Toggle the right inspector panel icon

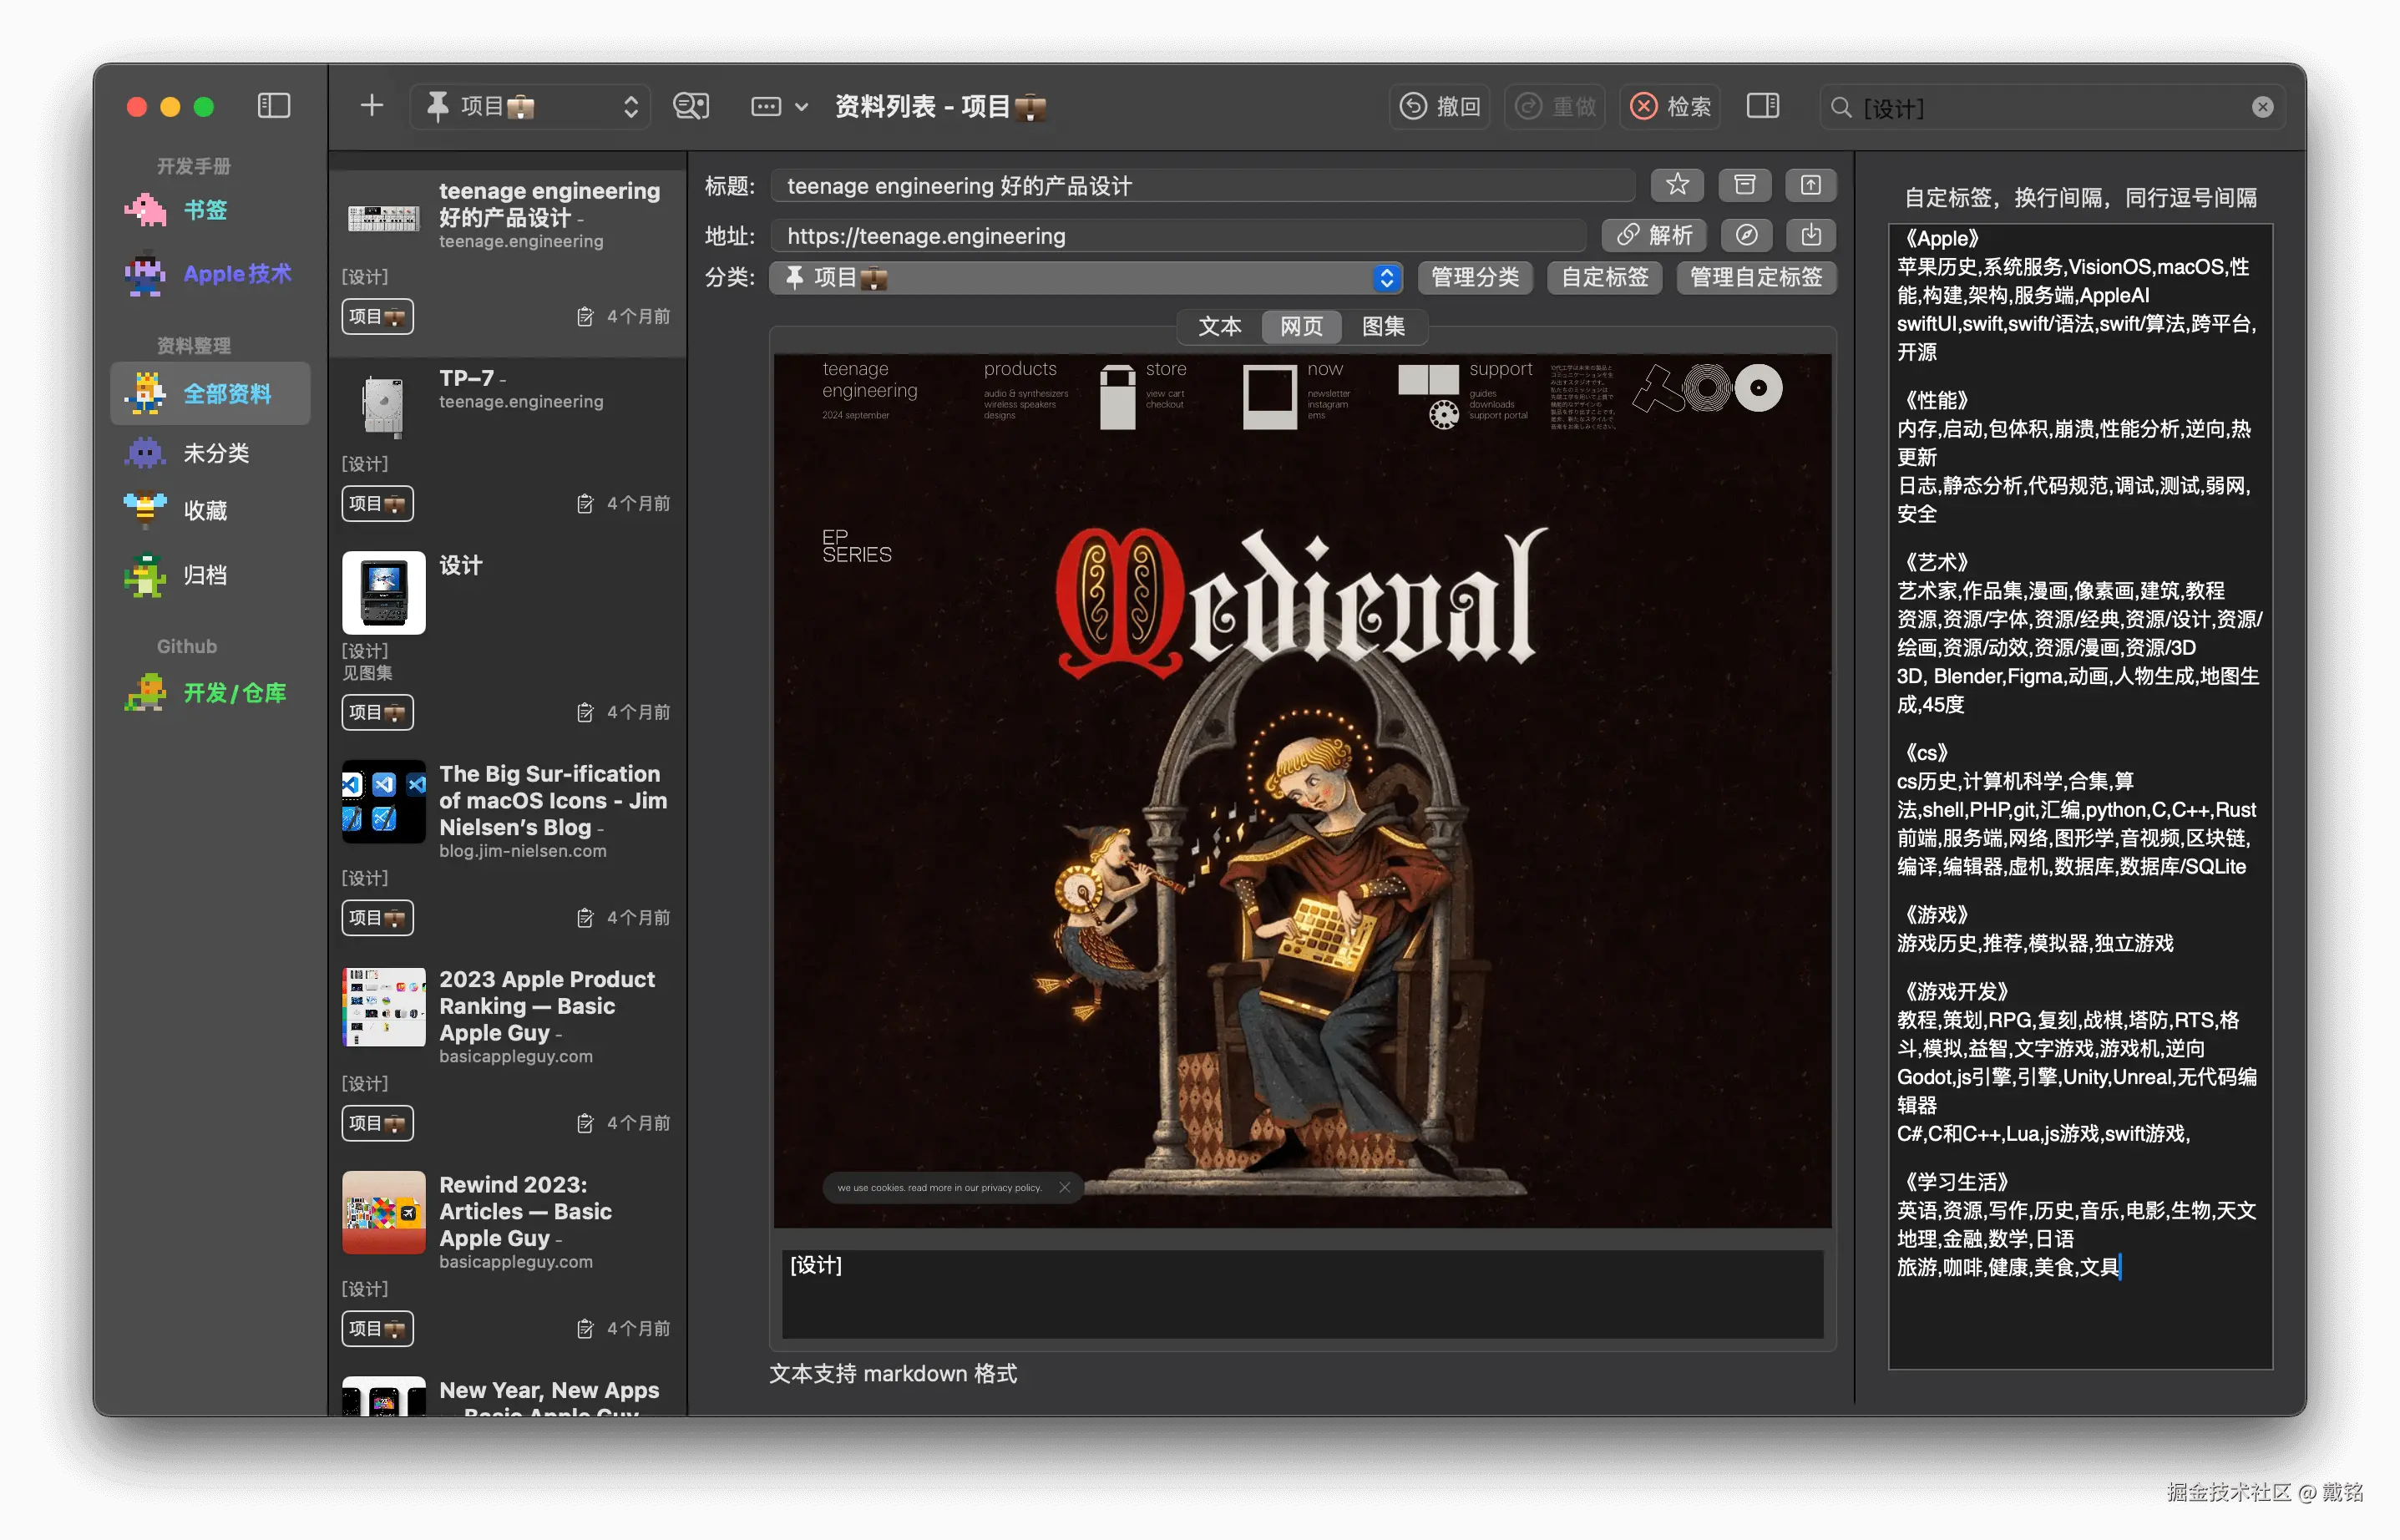coord(1762,106)
